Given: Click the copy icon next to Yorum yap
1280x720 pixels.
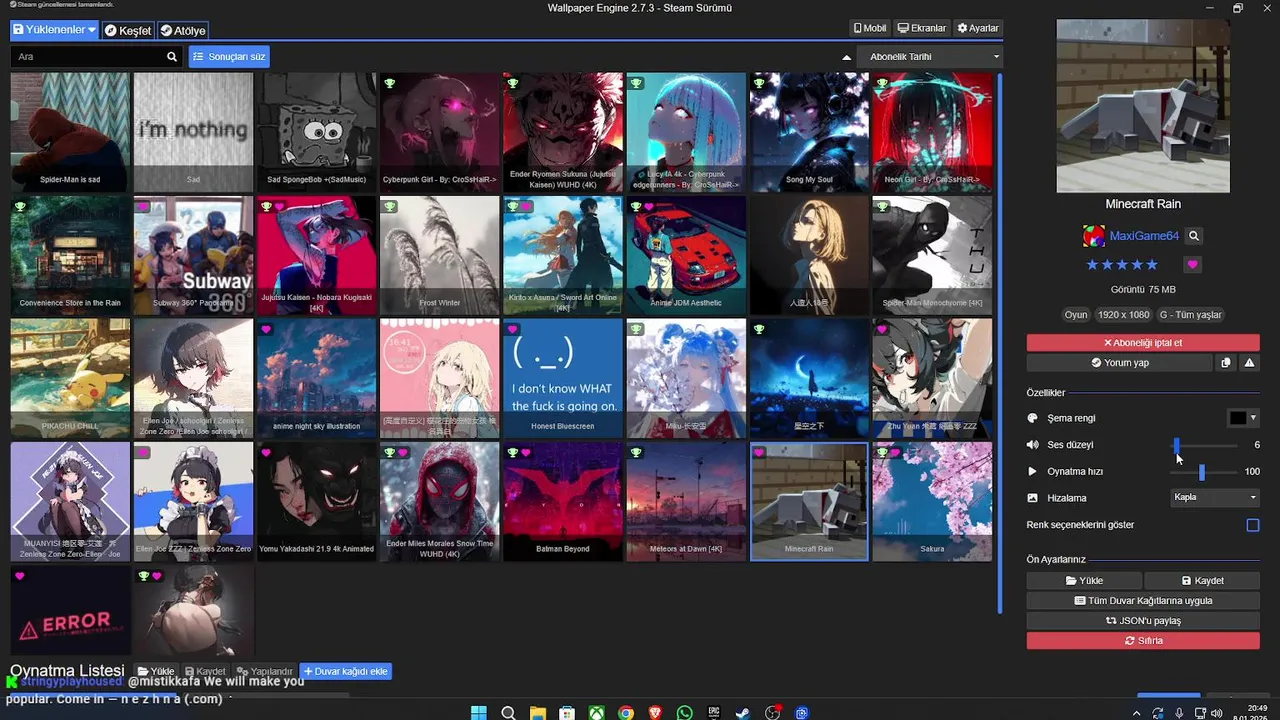Looking at the screenshot, I should pos(1226,363).
